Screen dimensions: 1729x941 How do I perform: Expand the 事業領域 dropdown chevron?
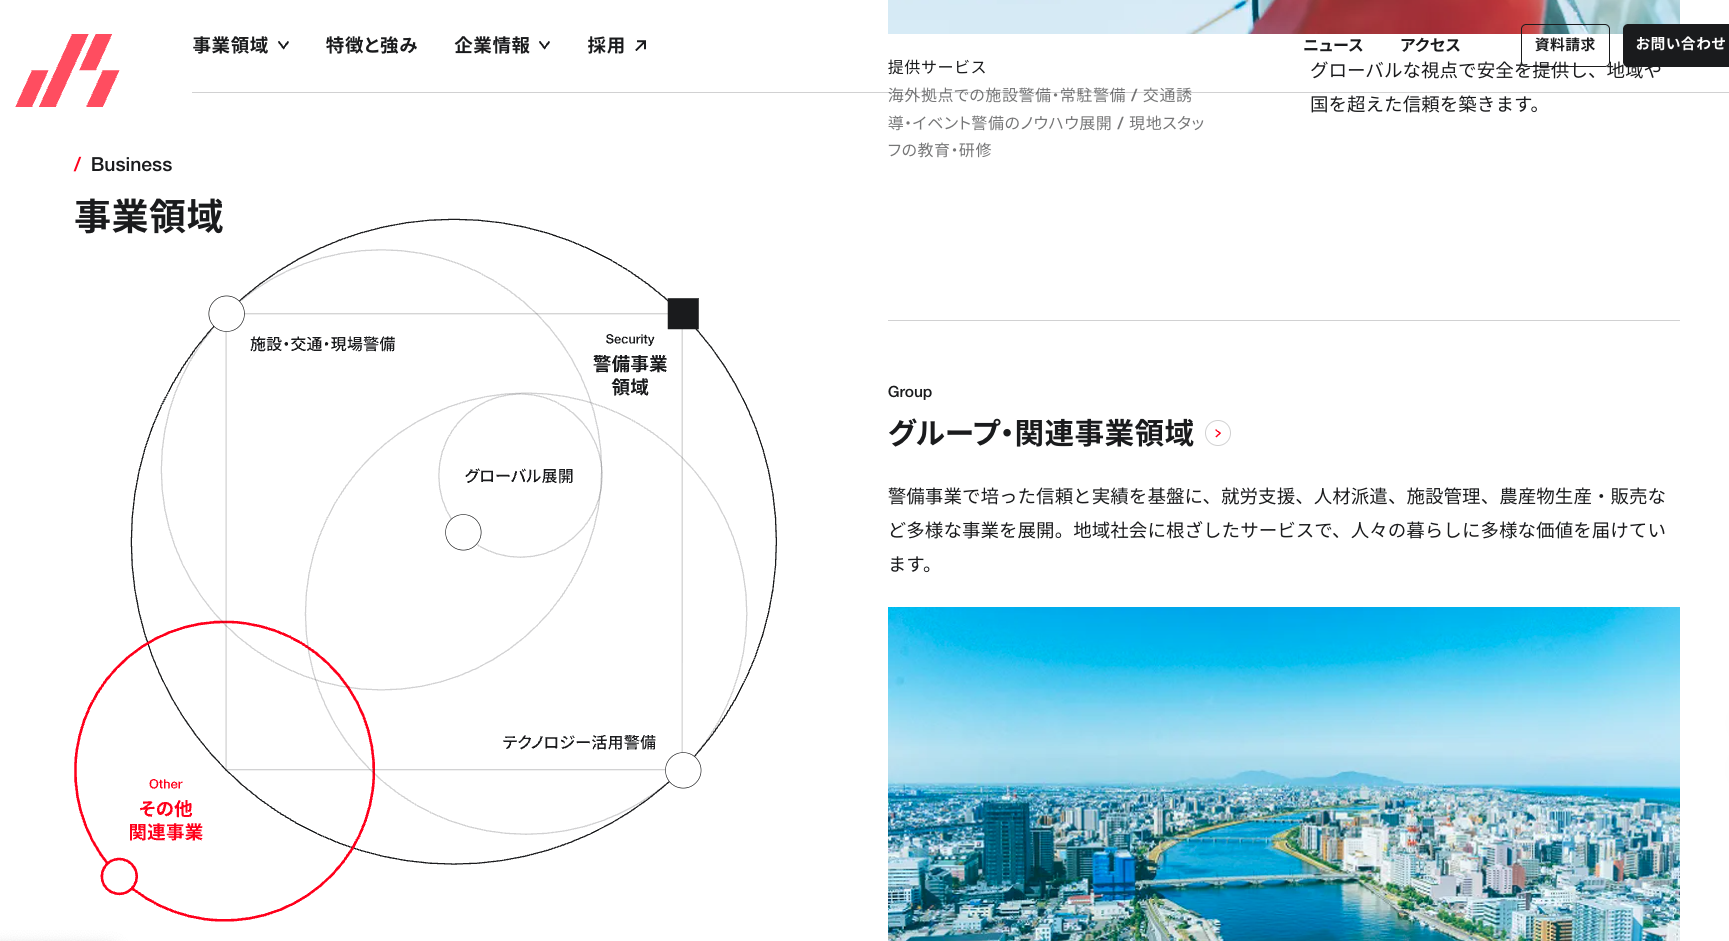pyautogui.click(x=284, y=45)
